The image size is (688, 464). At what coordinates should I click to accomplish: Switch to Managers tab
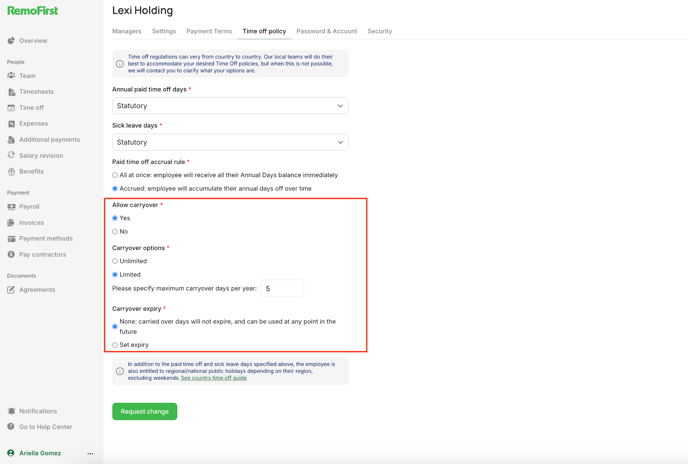127,31
